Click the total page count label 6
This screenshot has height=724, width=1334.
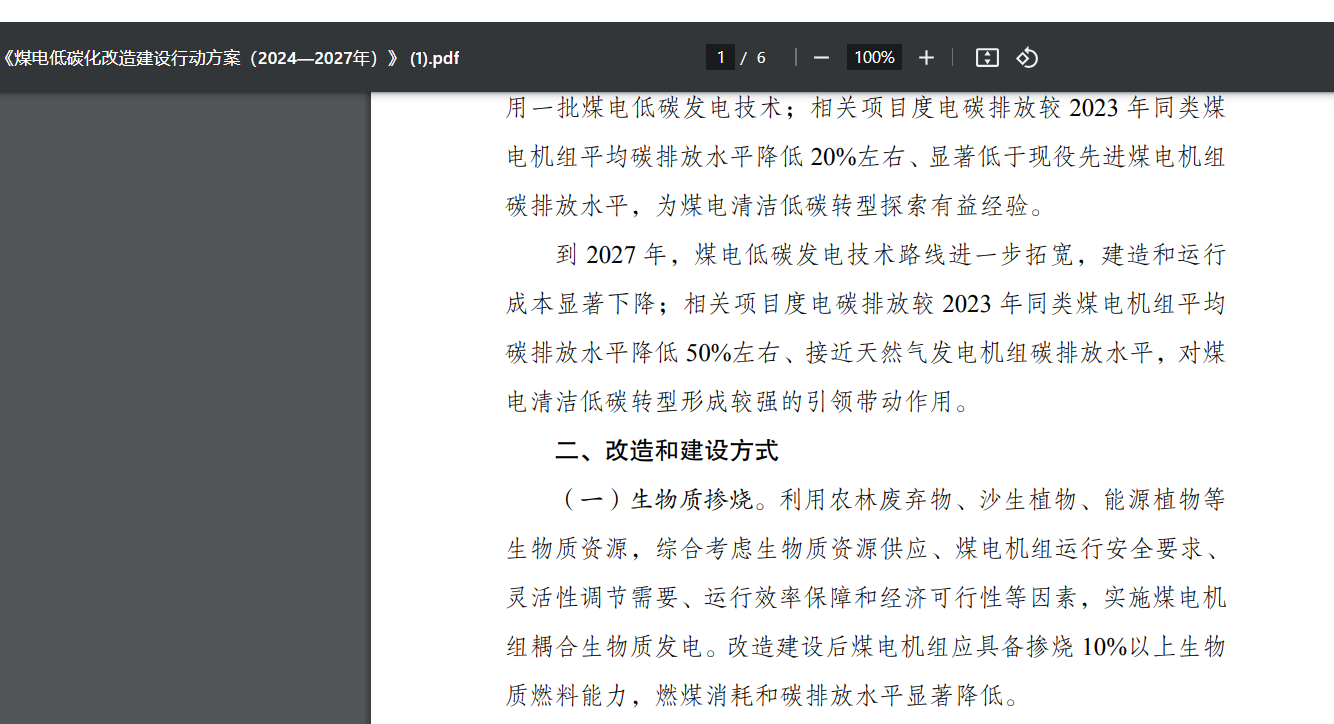761,57
